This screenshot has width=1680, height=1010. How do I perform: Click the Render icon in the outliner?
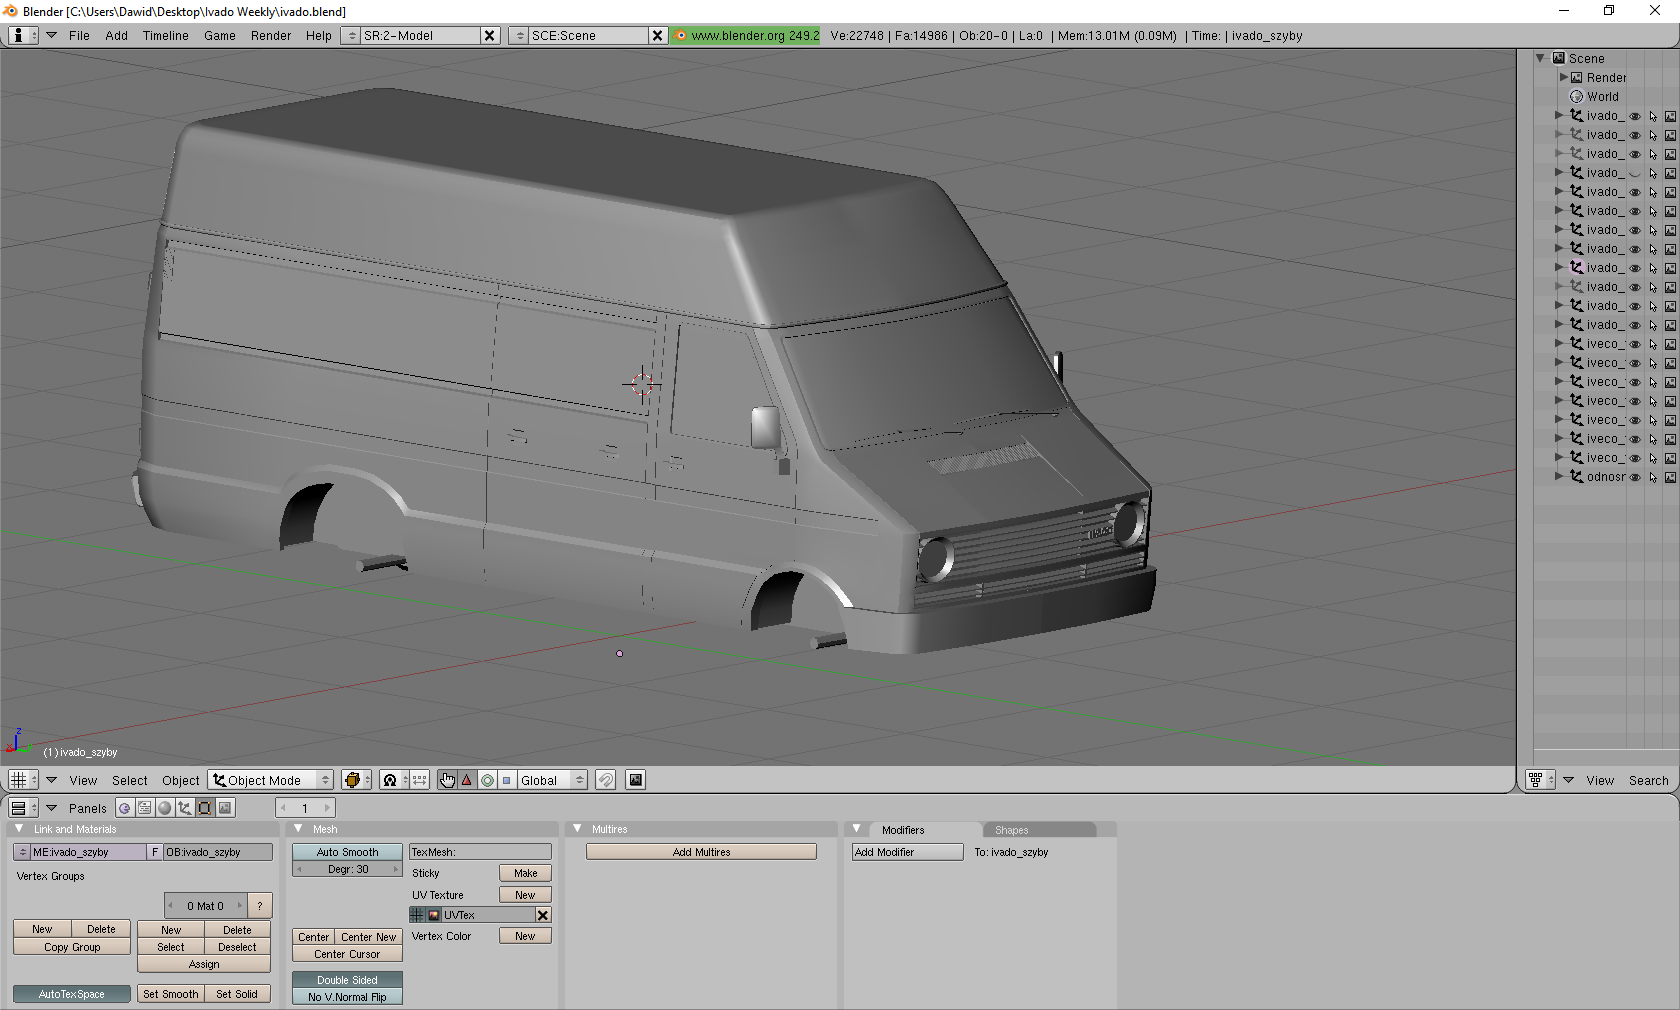tap(1576, 78)
